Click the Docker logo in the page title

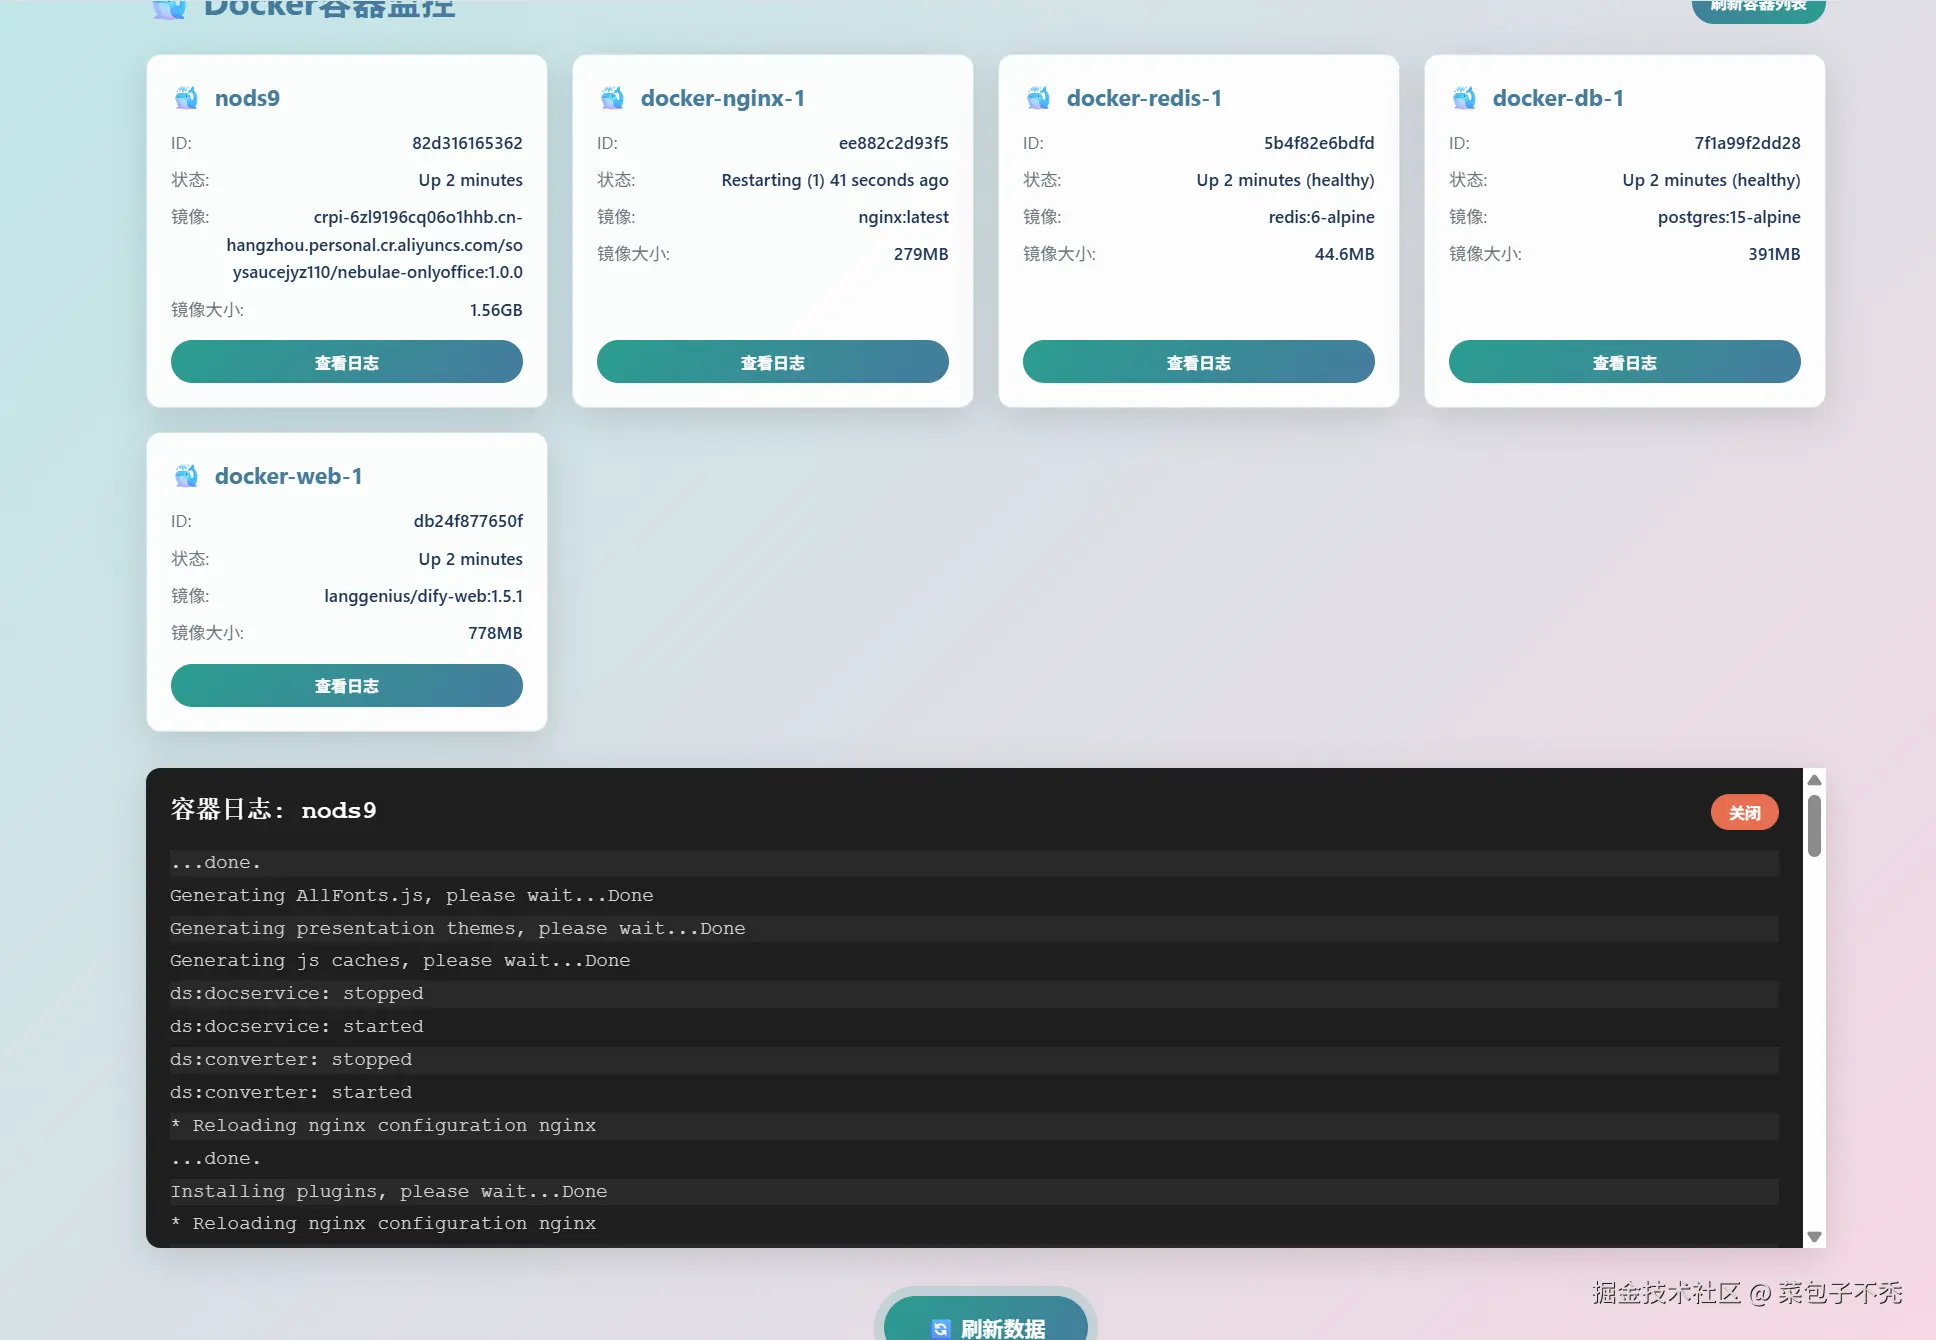pos(168,9)
